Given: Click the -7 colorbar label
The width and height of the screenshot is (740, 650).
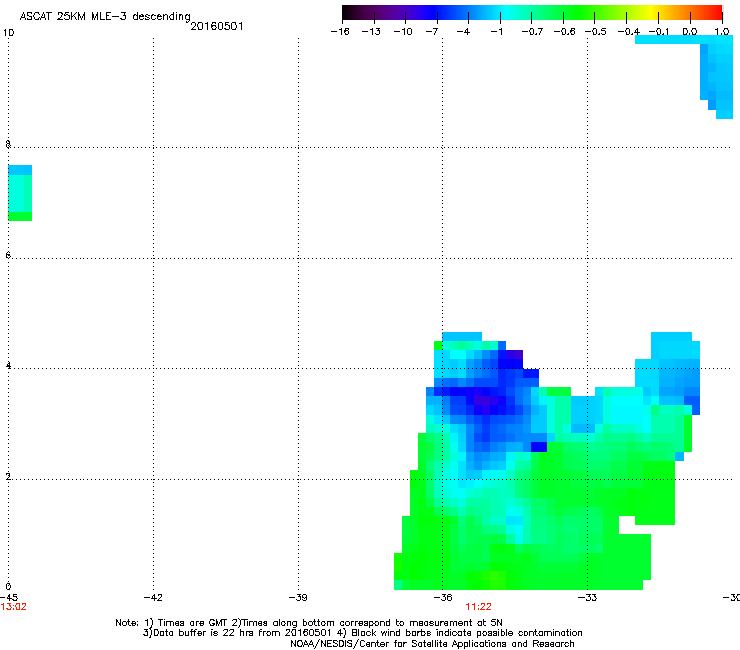Looking at the screenshot, I should tap(432, 32).
